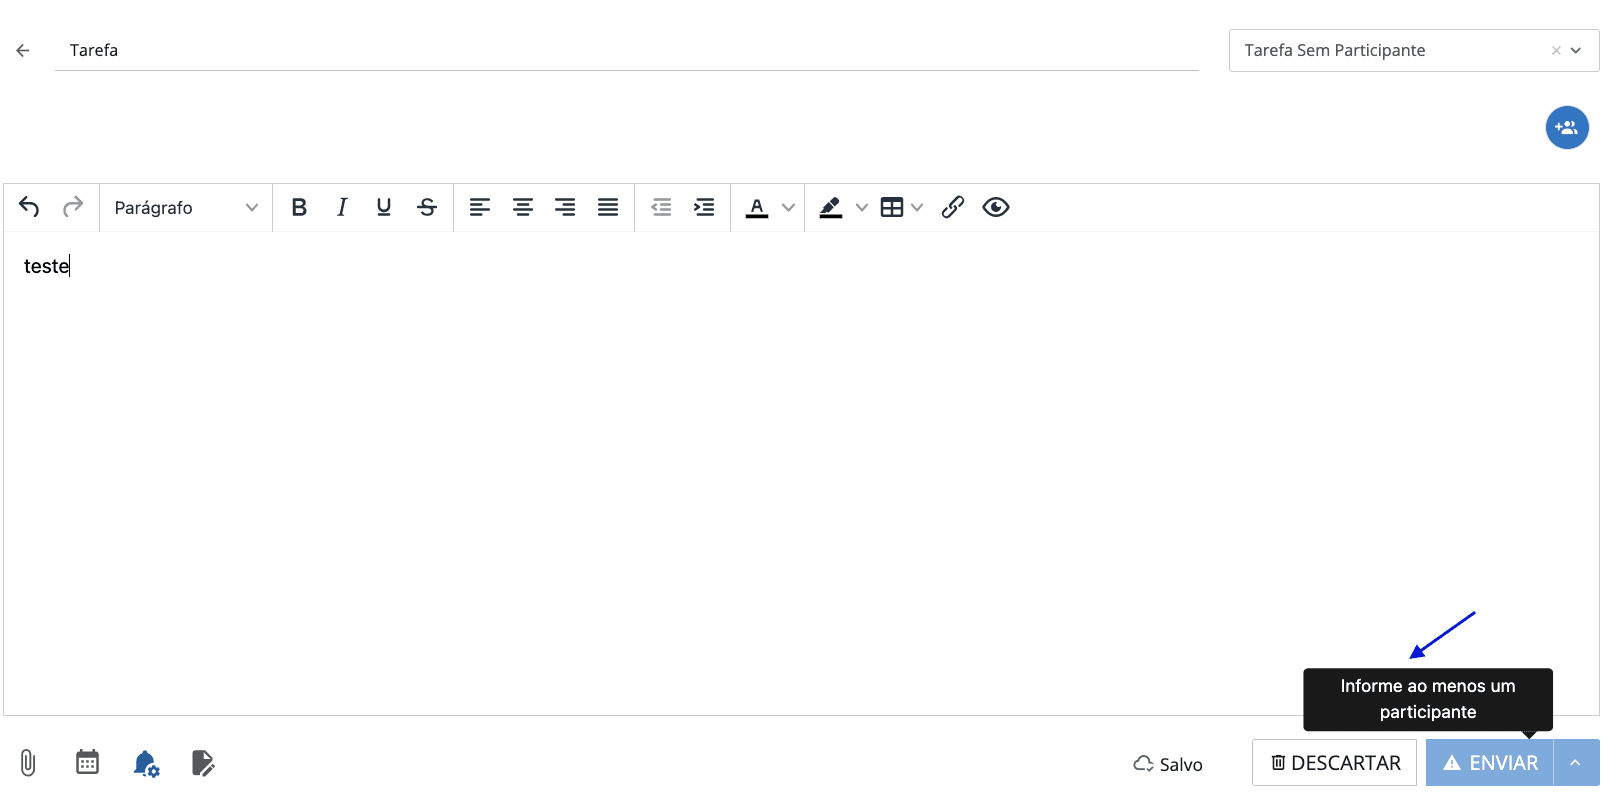Open the notification bell settings icon
The image size is (1610, 796).
pos(146,764)
